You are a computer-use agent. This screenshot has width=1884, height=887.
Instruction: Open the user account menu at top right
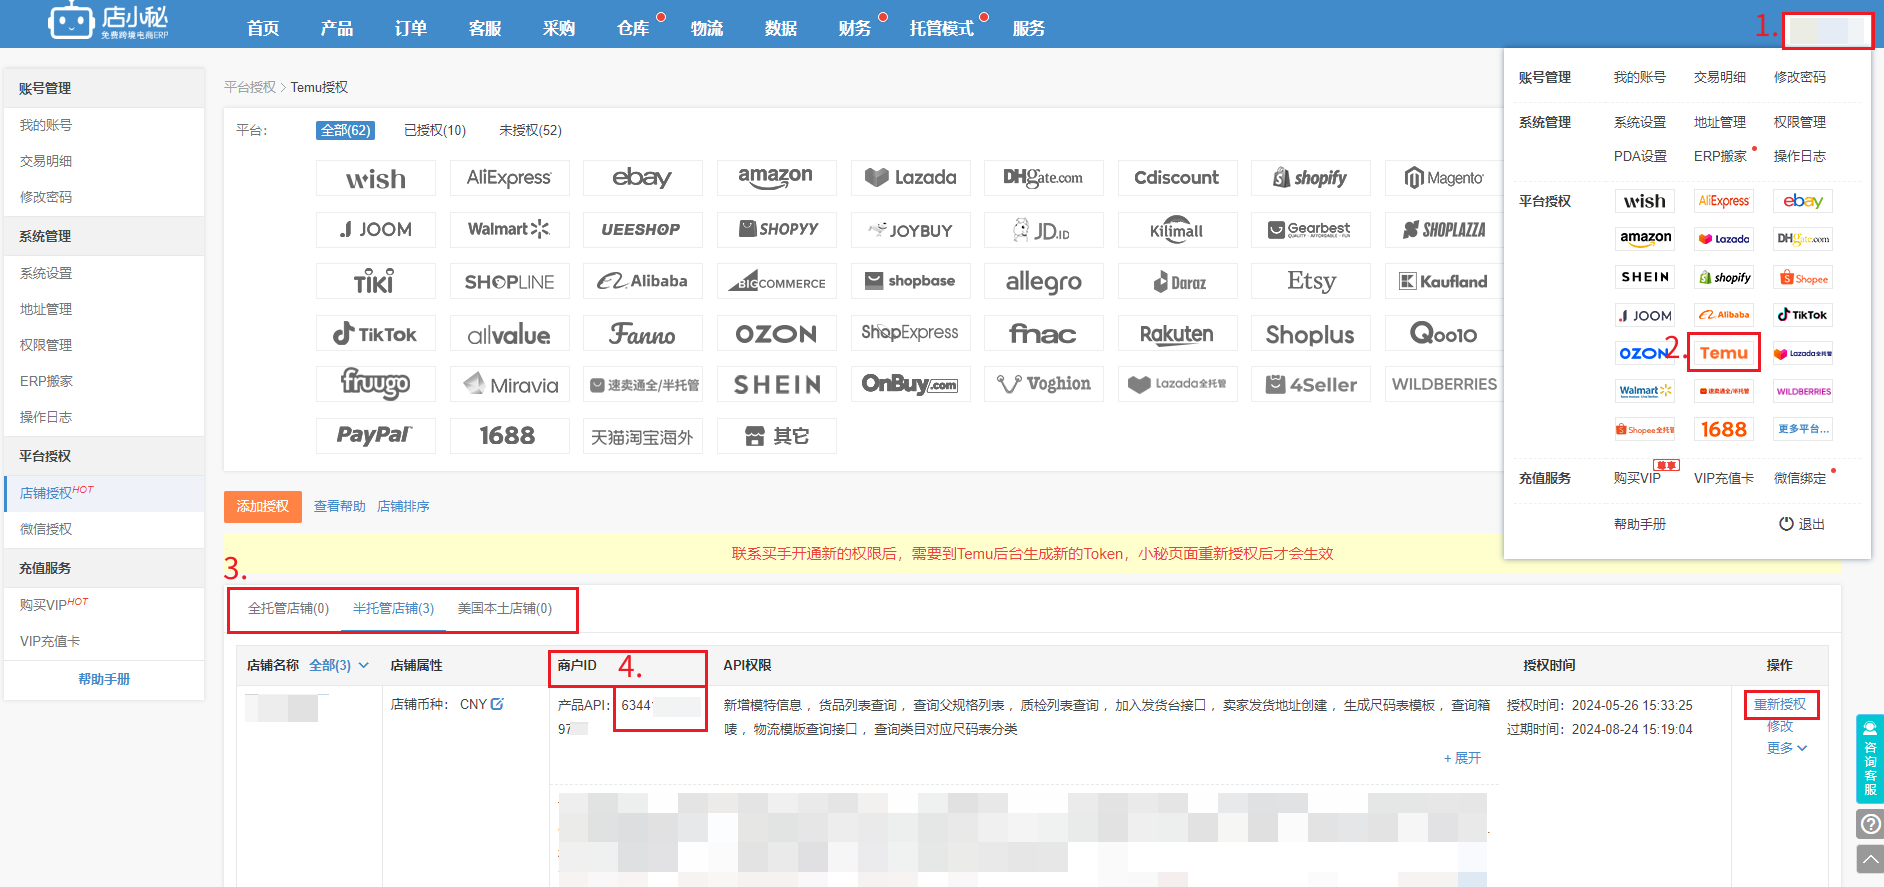tap(1828, 30)
